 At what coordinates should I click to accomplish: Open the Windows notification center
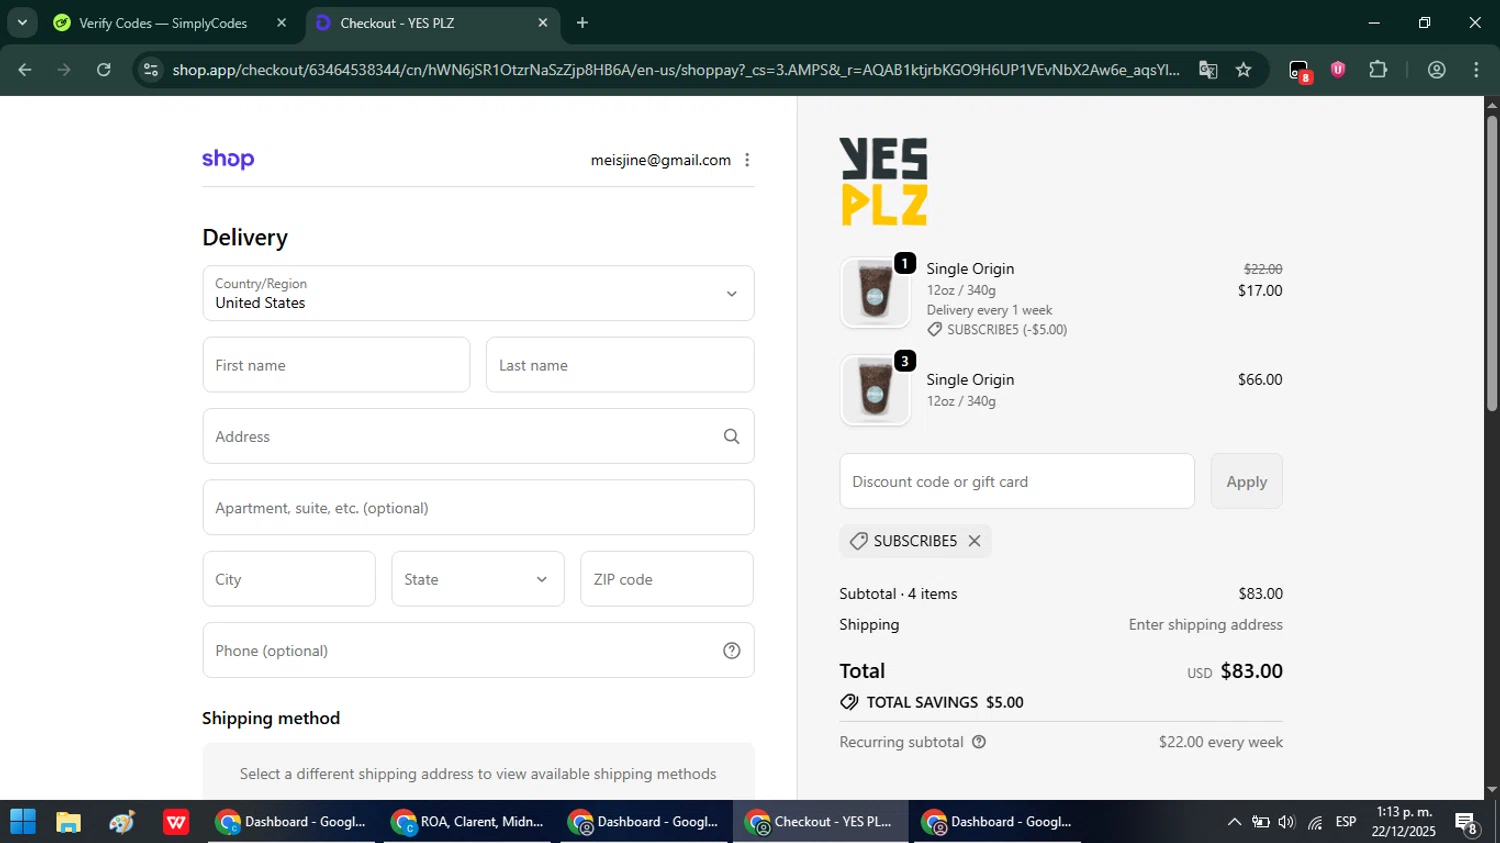1468,823
